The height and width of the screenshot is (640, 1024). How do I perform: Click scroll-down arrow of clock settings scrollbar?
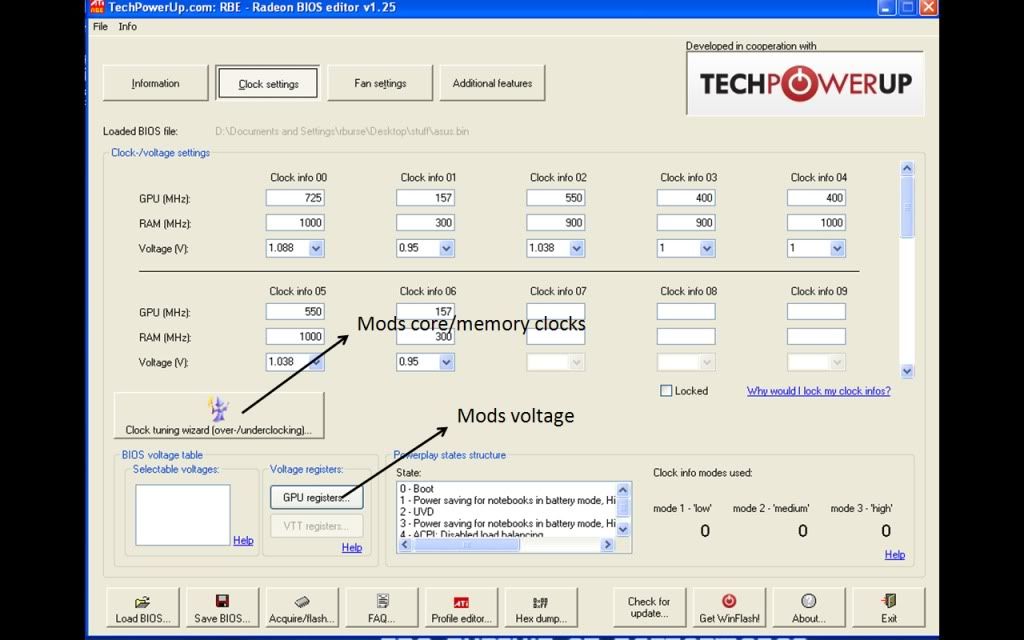[907, 371]
